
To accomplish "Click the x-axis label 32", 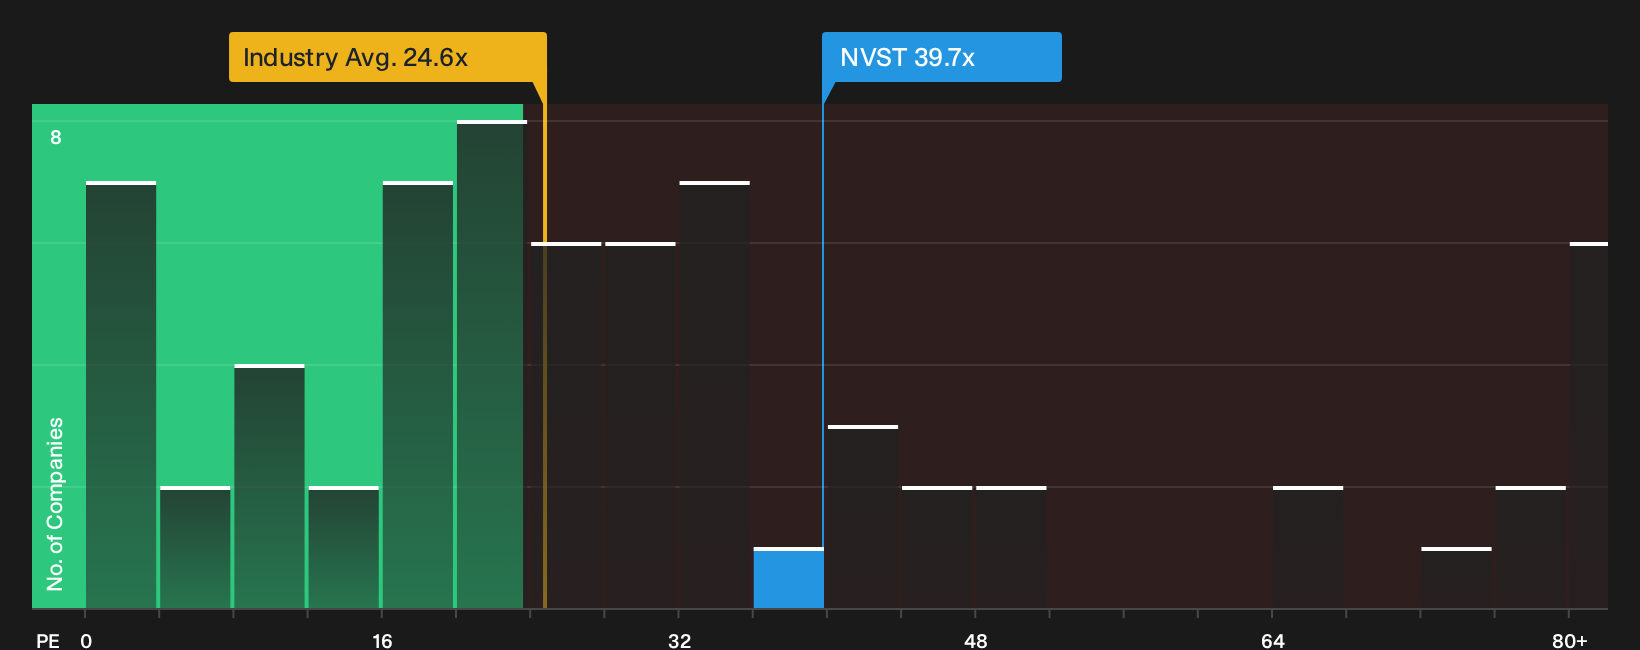I will 679,641.
